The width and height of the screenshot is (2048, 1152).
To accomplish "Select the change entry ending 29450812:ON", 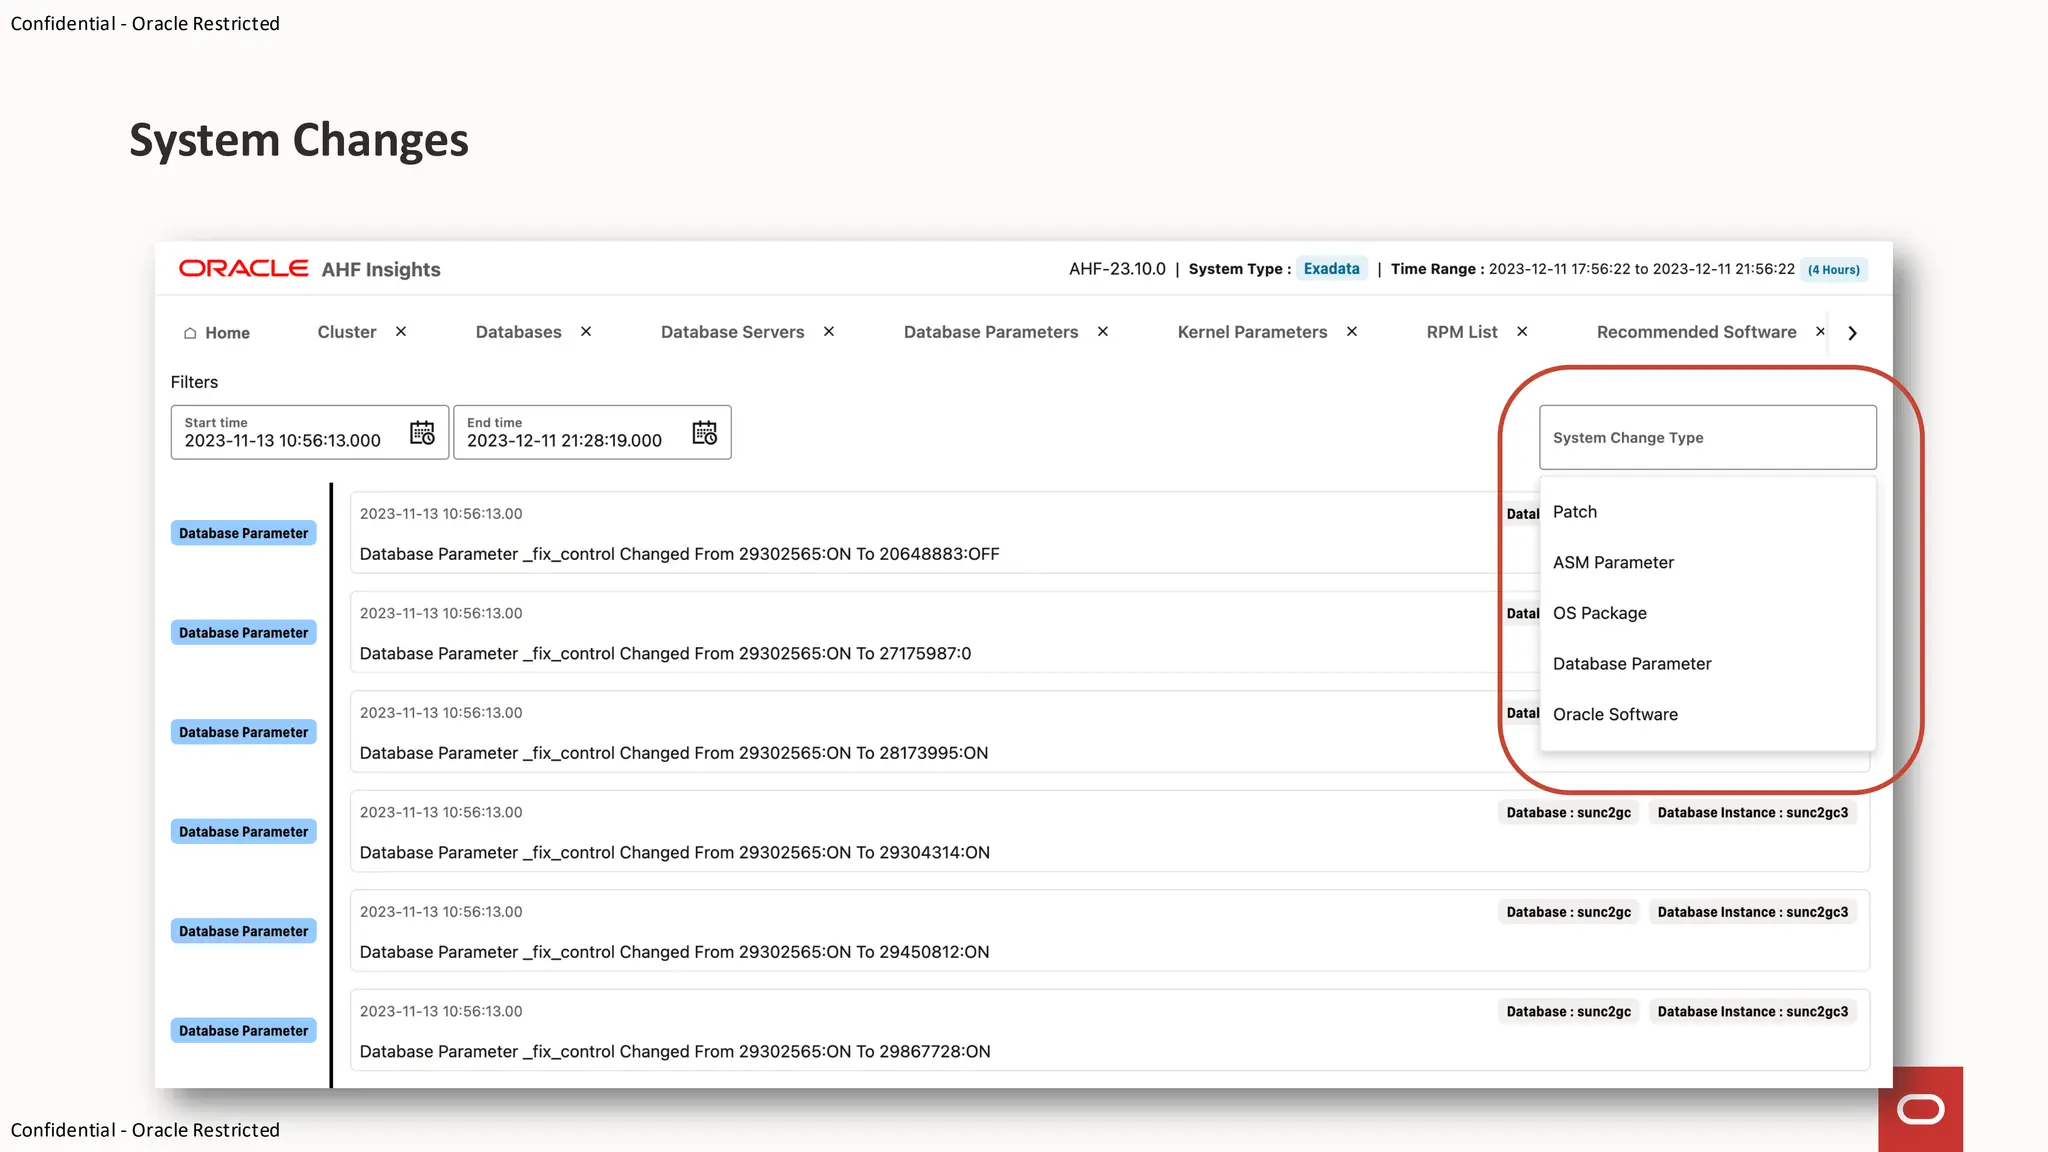I will (1110, 931).
